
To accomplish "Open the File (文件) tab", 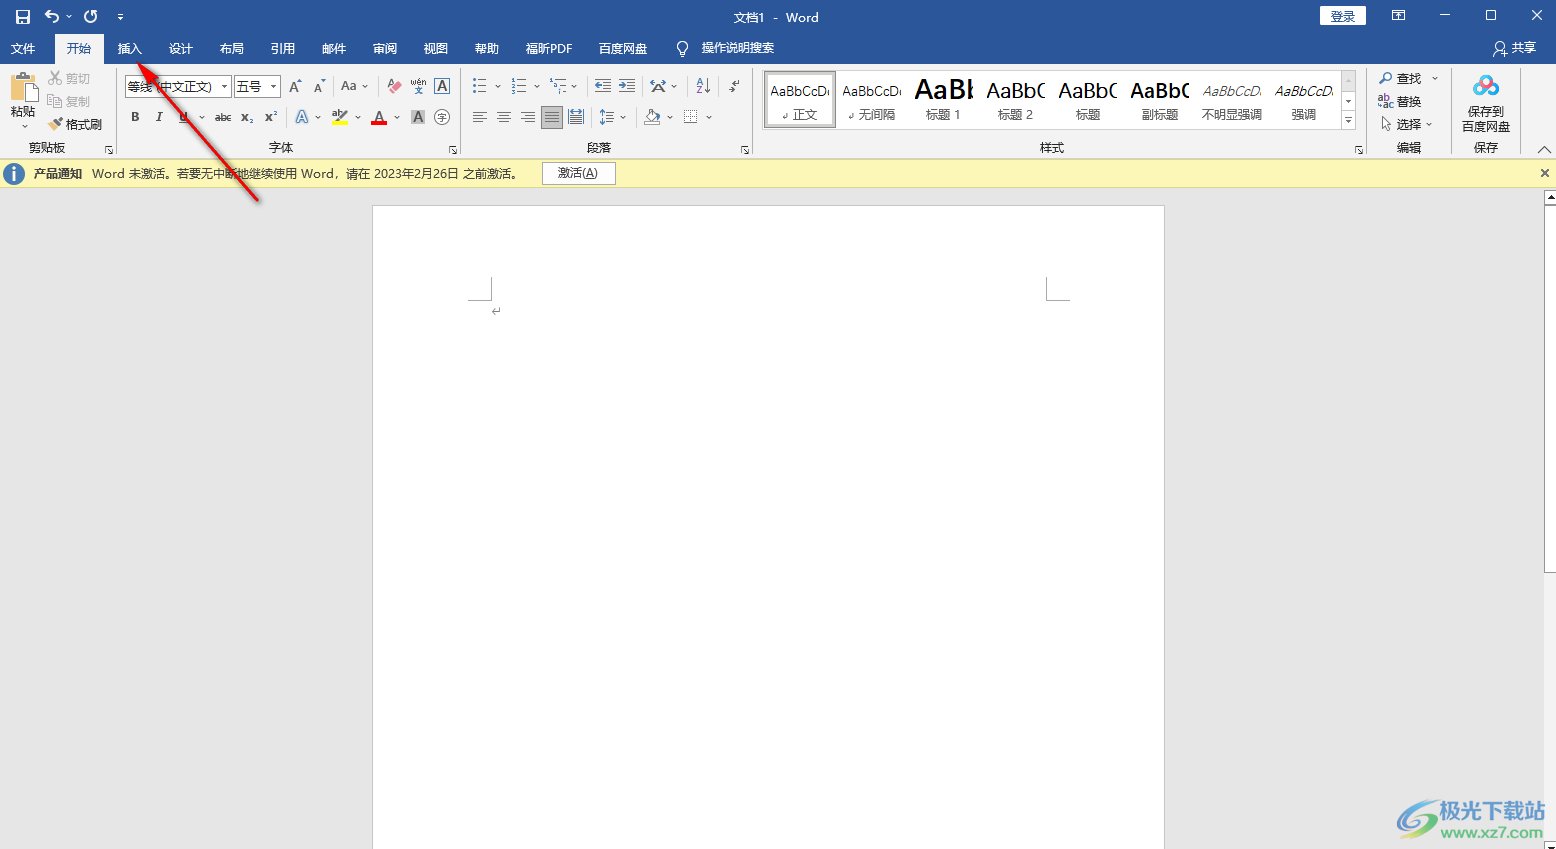I will tap(23, 48).
